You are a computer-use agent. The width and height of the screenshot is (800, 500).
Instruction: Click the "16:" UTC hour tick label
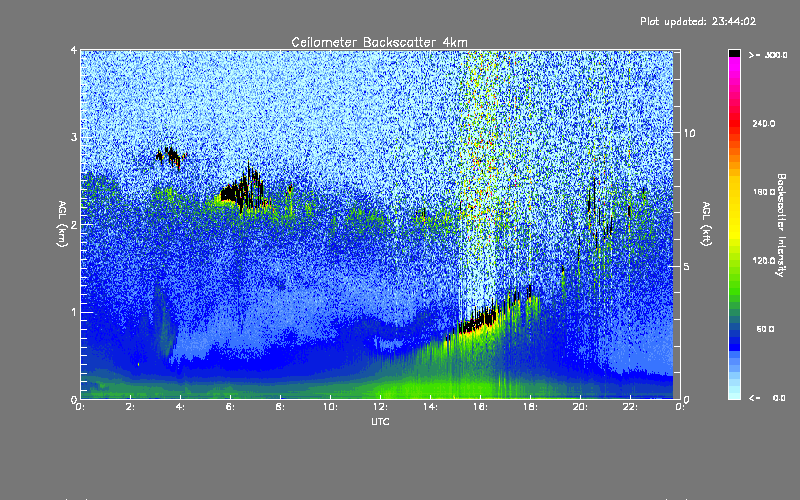point(480,407)
